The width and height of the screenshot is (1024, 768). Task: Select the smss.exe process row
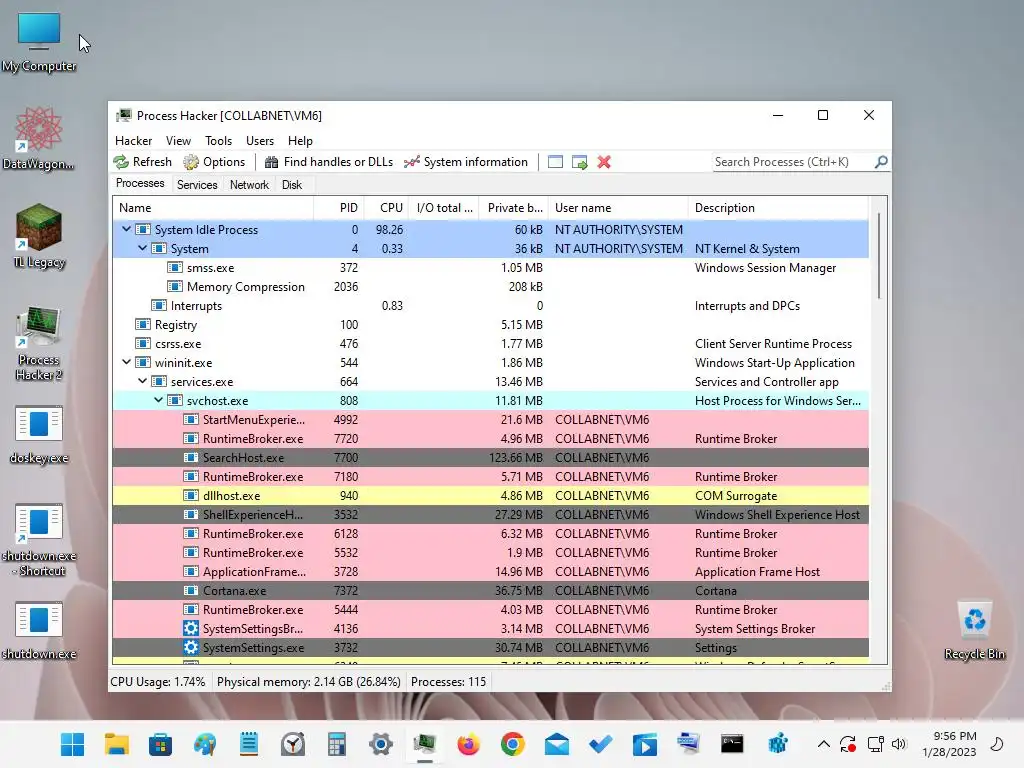pos(490,268)
